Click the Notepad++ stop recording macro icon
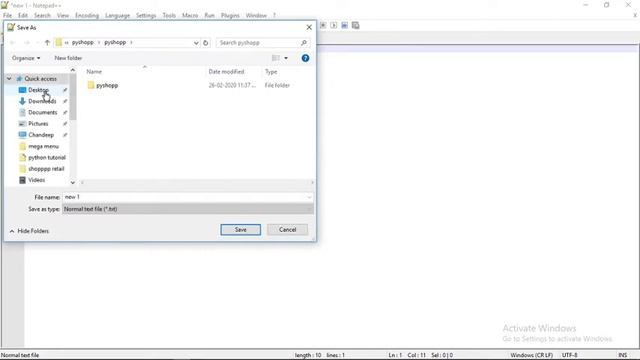Viewport: 640px width, 360px height. (x=323, y=25)
